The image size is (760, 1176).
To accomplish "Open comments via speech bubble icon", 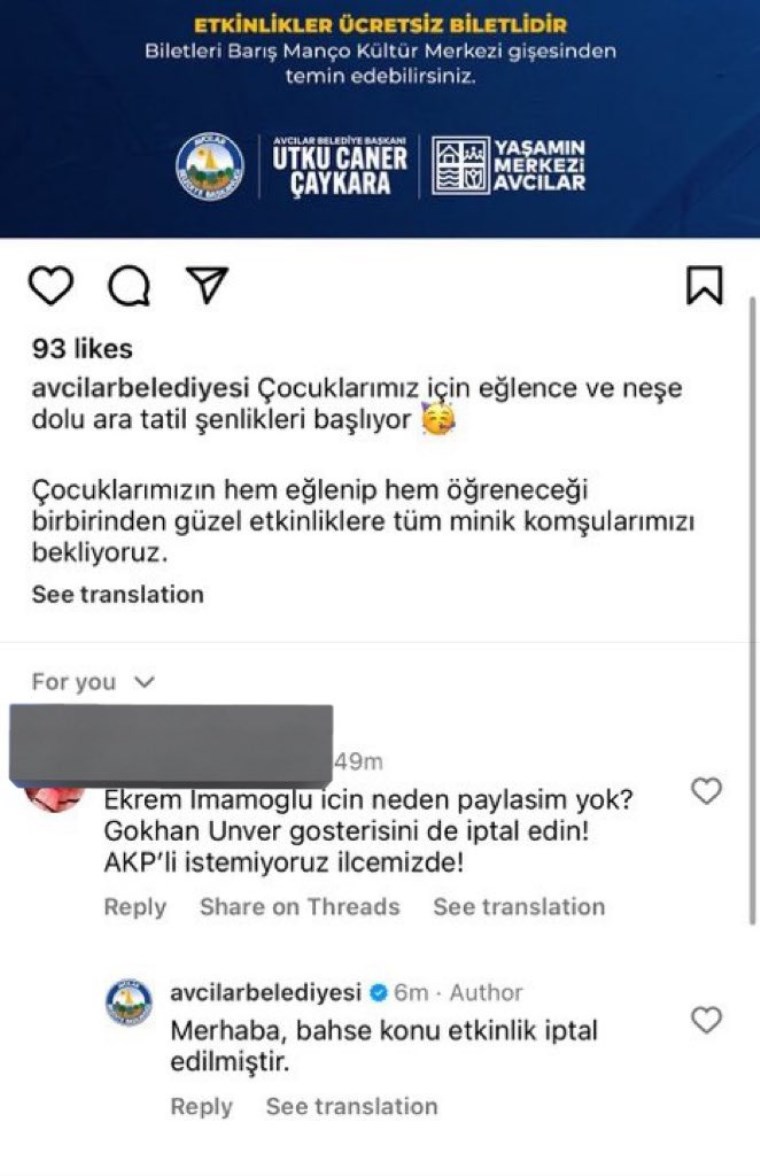I will click(x=128, y=286).
